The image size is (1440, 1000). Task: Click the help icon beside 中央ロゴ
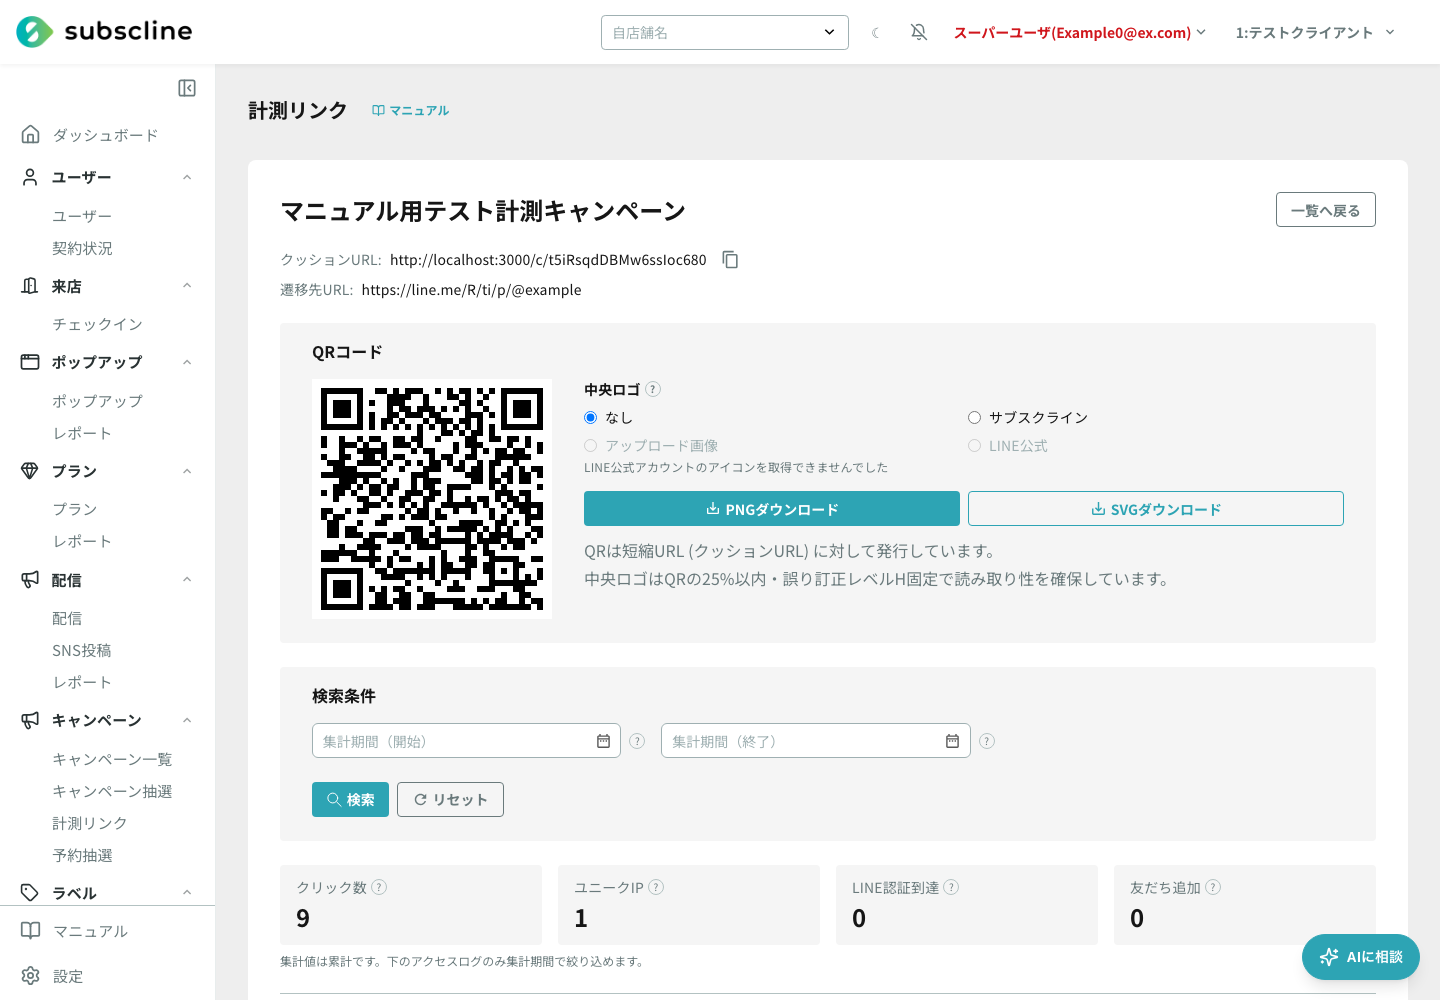tap(653, 389)
